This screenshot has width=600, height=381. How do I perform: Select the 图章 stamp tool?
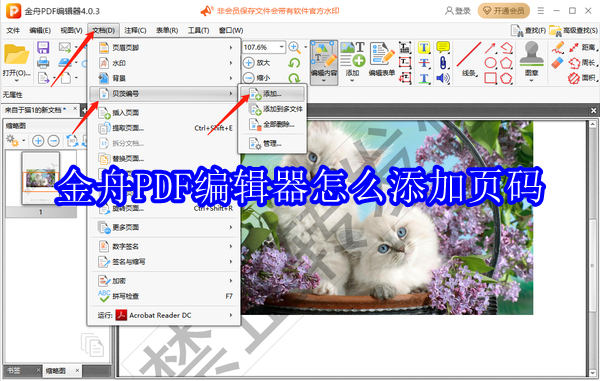pyautogui.click(x=532, y=59)
